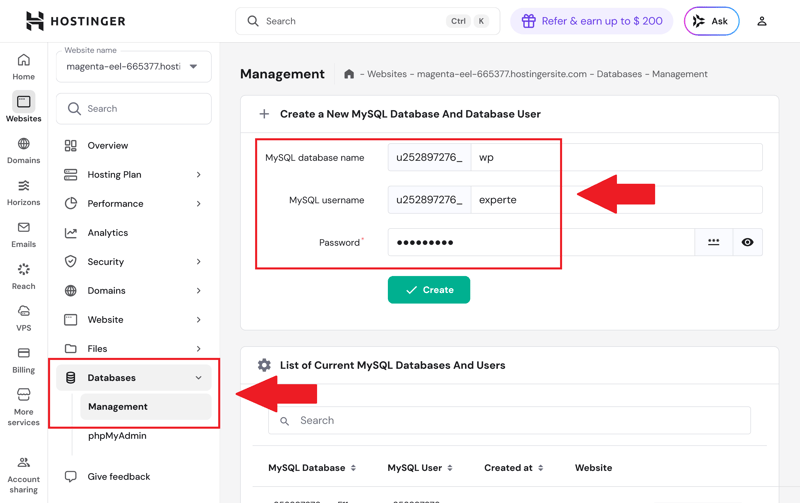Open the Domains globe icon in left rail
Image resolution: width=800 pixels, height=503 pixels.
(x=23, y=145)
